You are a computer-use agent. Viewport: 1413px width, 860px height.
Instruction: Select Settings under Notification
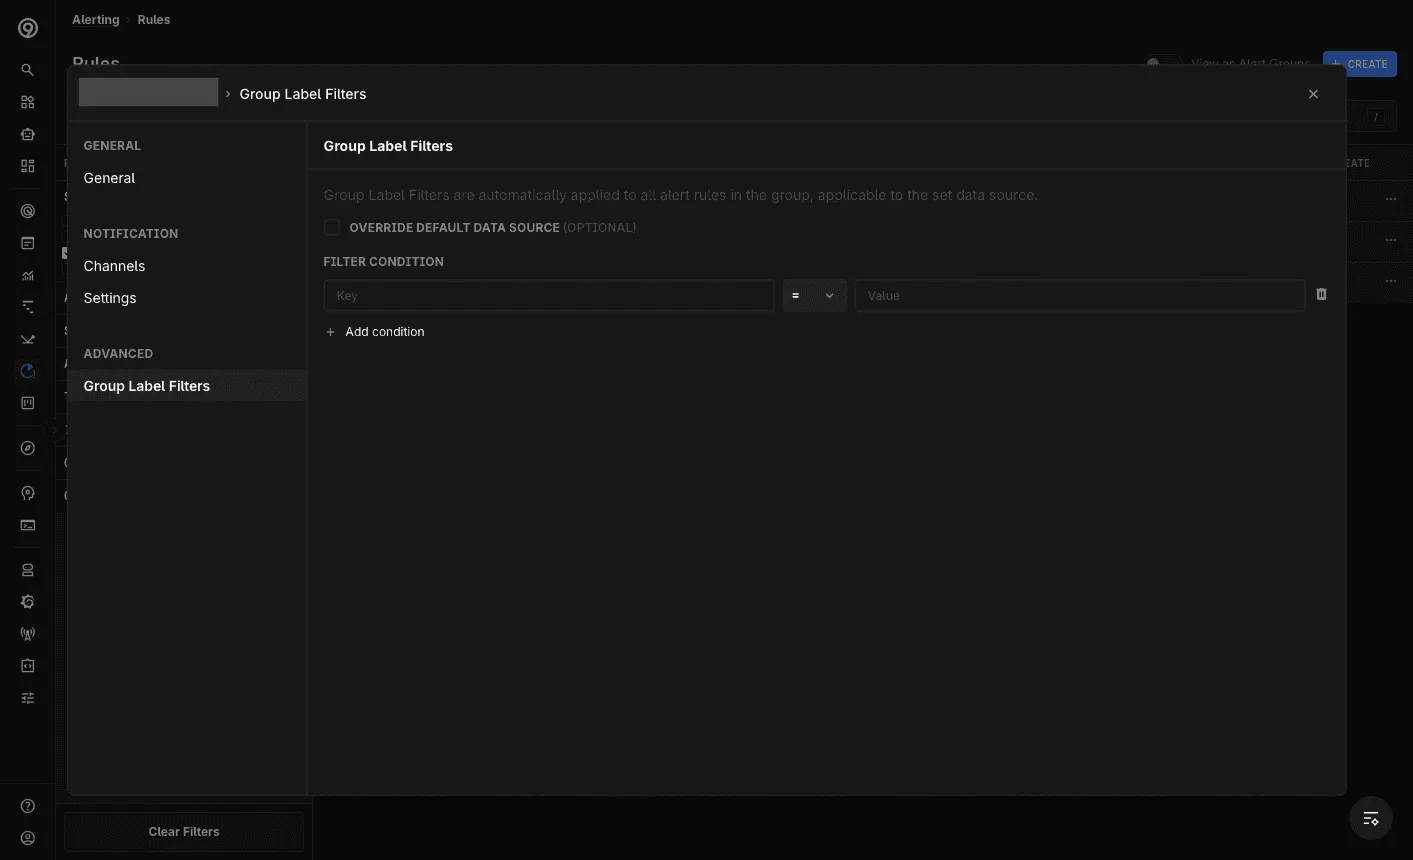tap(110, 298)
